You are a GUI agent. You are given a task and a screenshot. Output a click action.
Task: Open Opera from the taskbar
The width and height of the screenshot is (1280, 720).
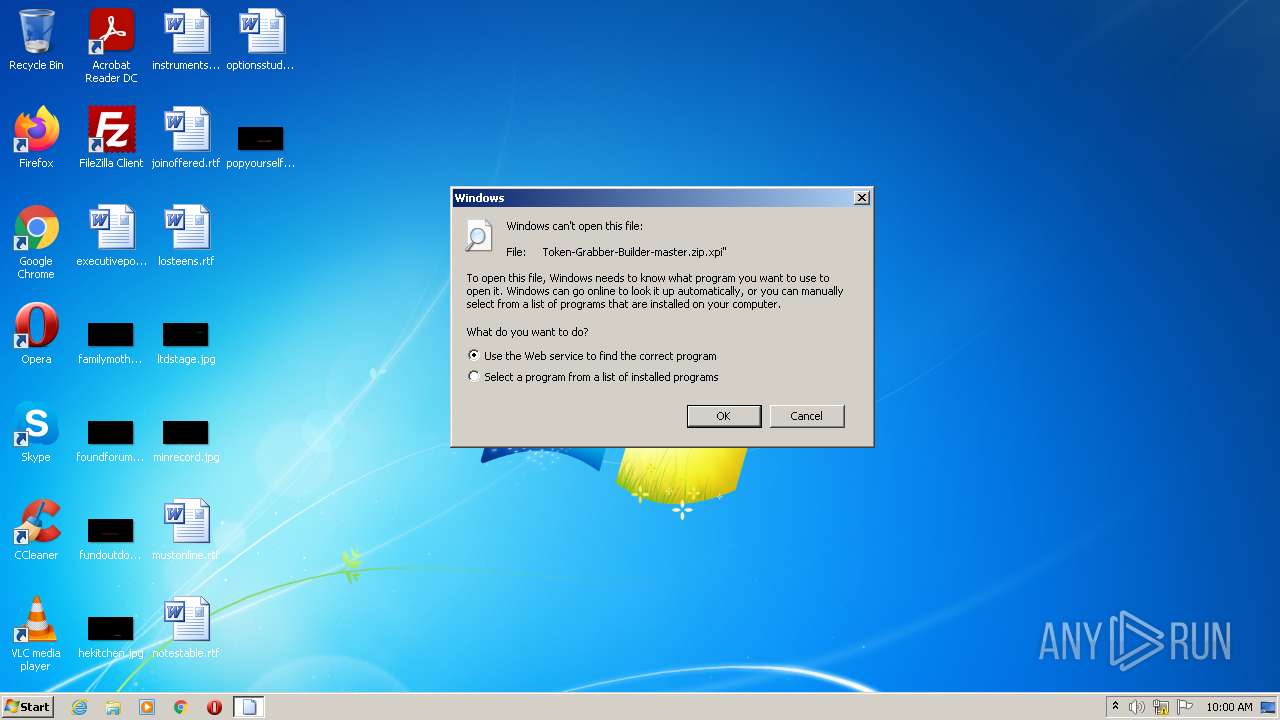point(214,707)
